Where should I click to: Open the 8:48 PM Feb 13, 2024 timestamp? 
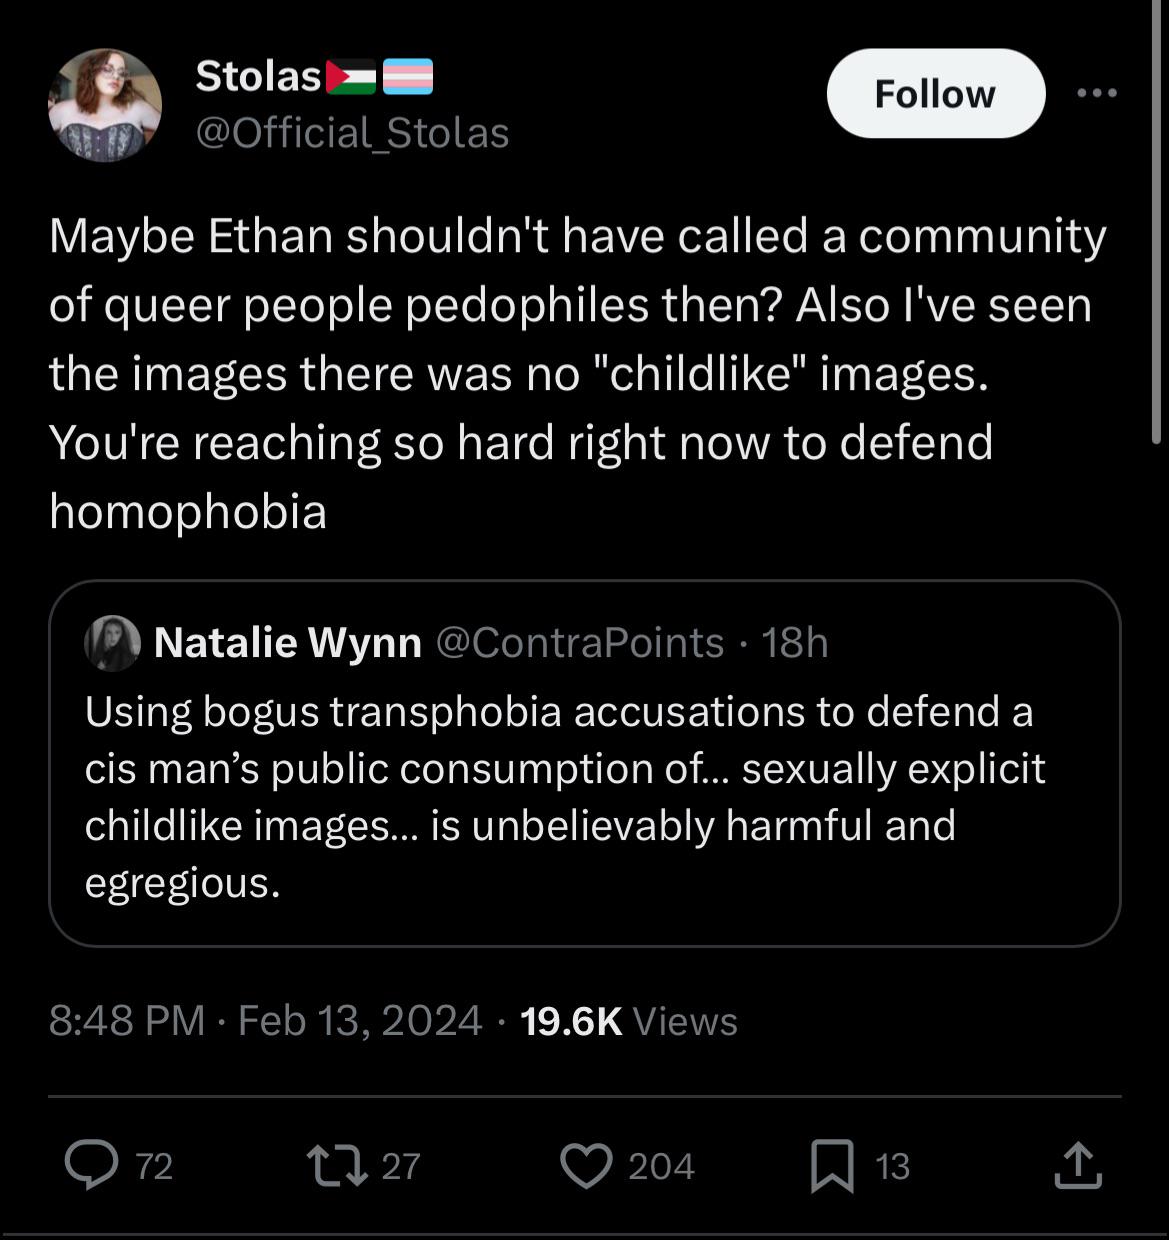click(265, 1021)
